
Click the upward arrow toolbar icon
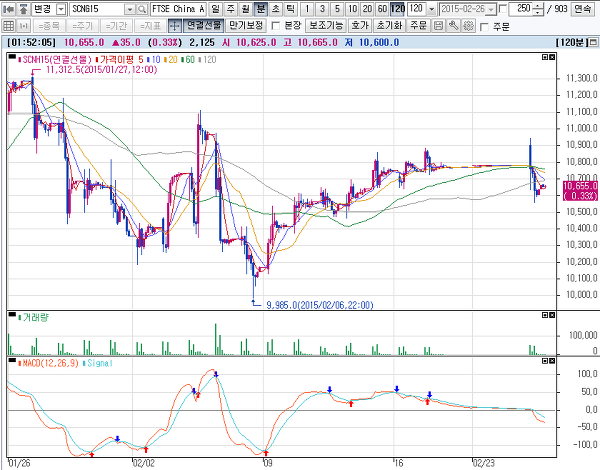pos(23,9)
